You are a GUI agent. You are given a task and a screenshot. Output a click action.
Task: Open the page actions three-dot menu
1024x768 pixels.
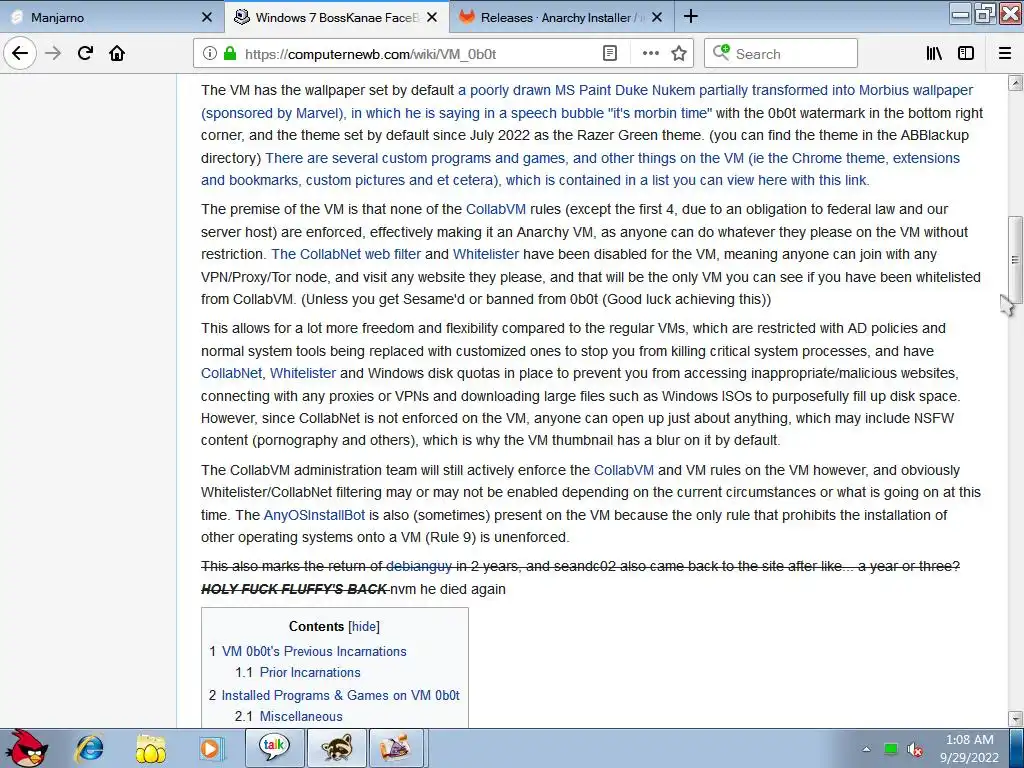pos(650,54)
